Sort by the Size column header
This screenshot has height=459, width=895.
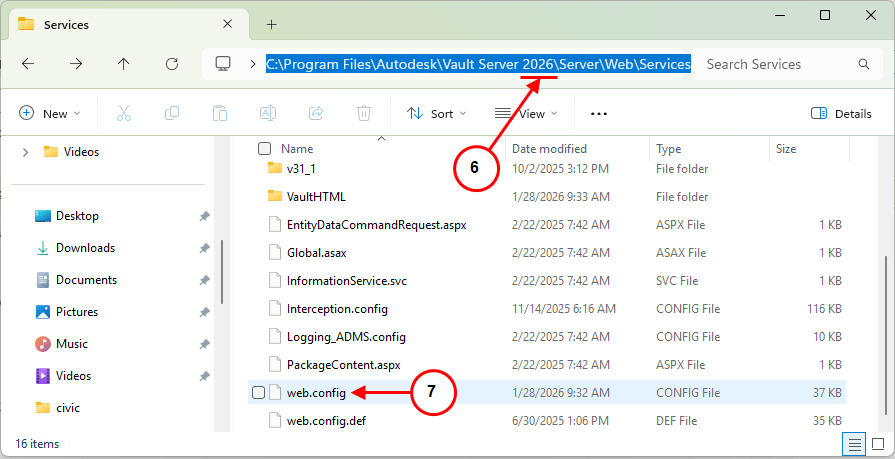tap(786, 149)
